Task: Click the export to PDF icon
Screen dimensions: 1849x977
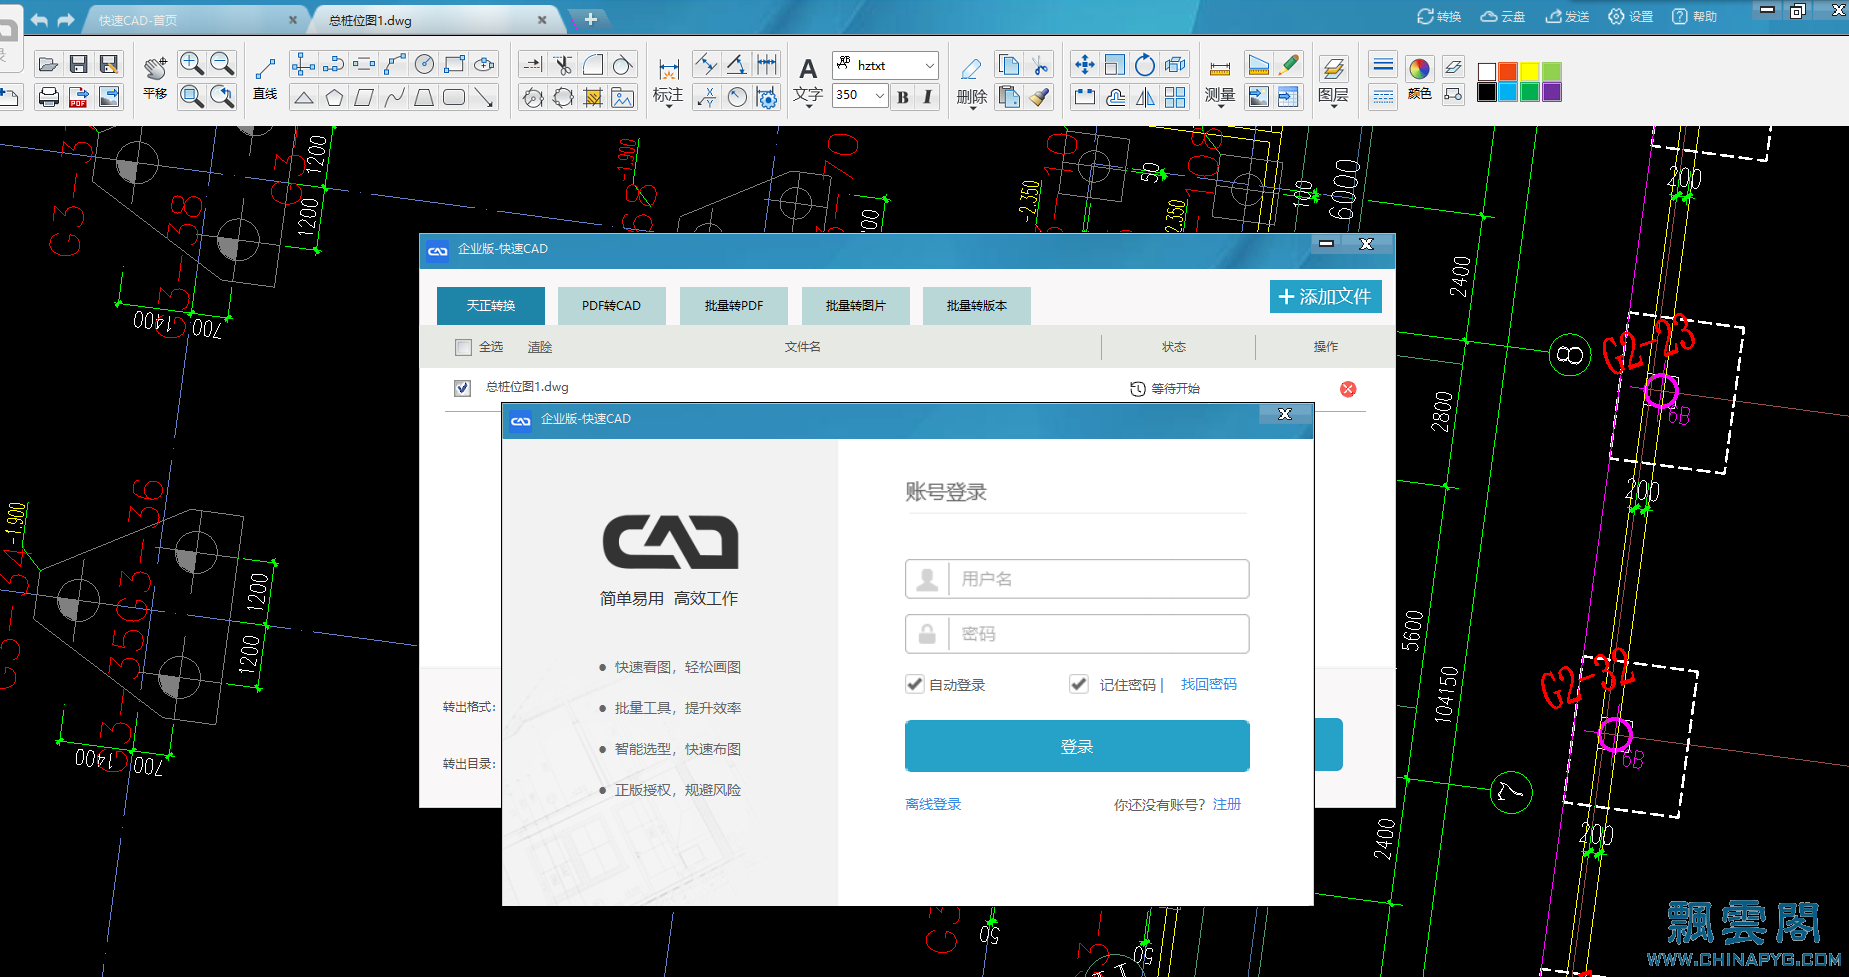Action: click(78, 97)
